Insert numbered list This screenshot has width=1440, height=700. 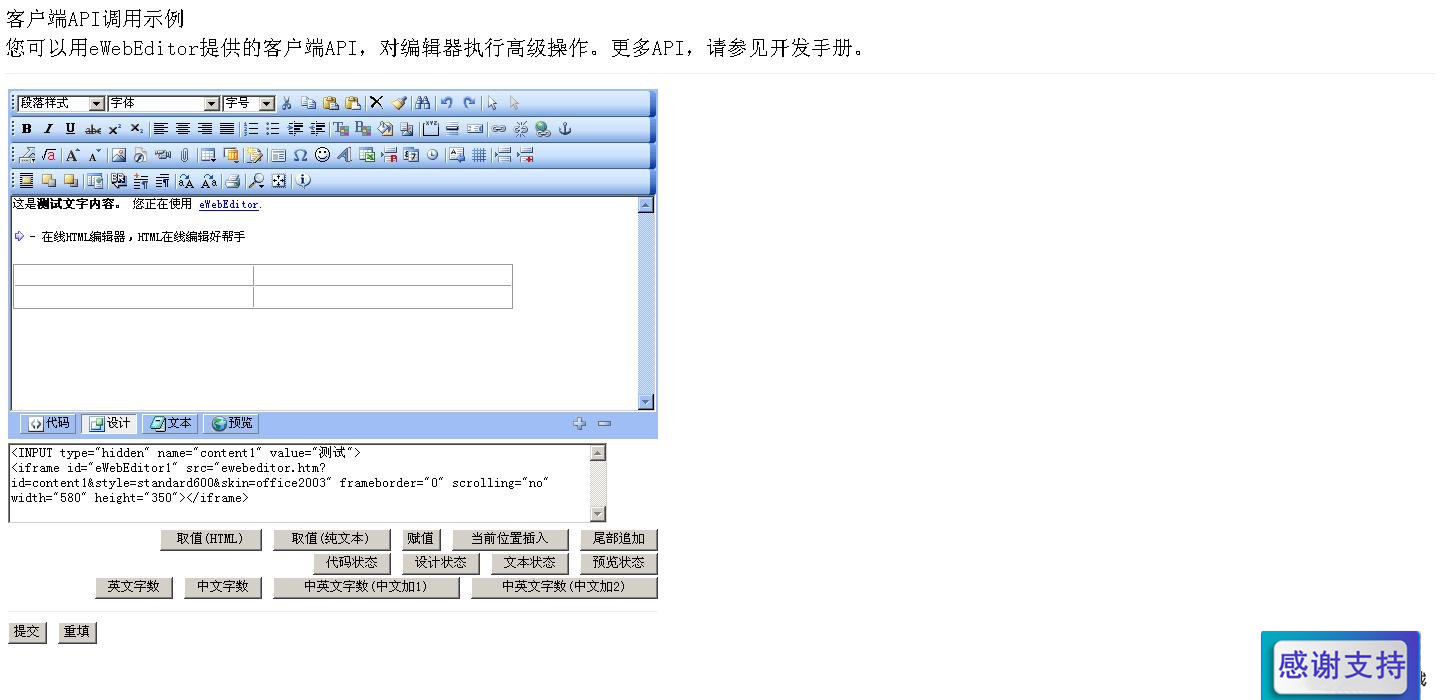(x=251, y=129)
